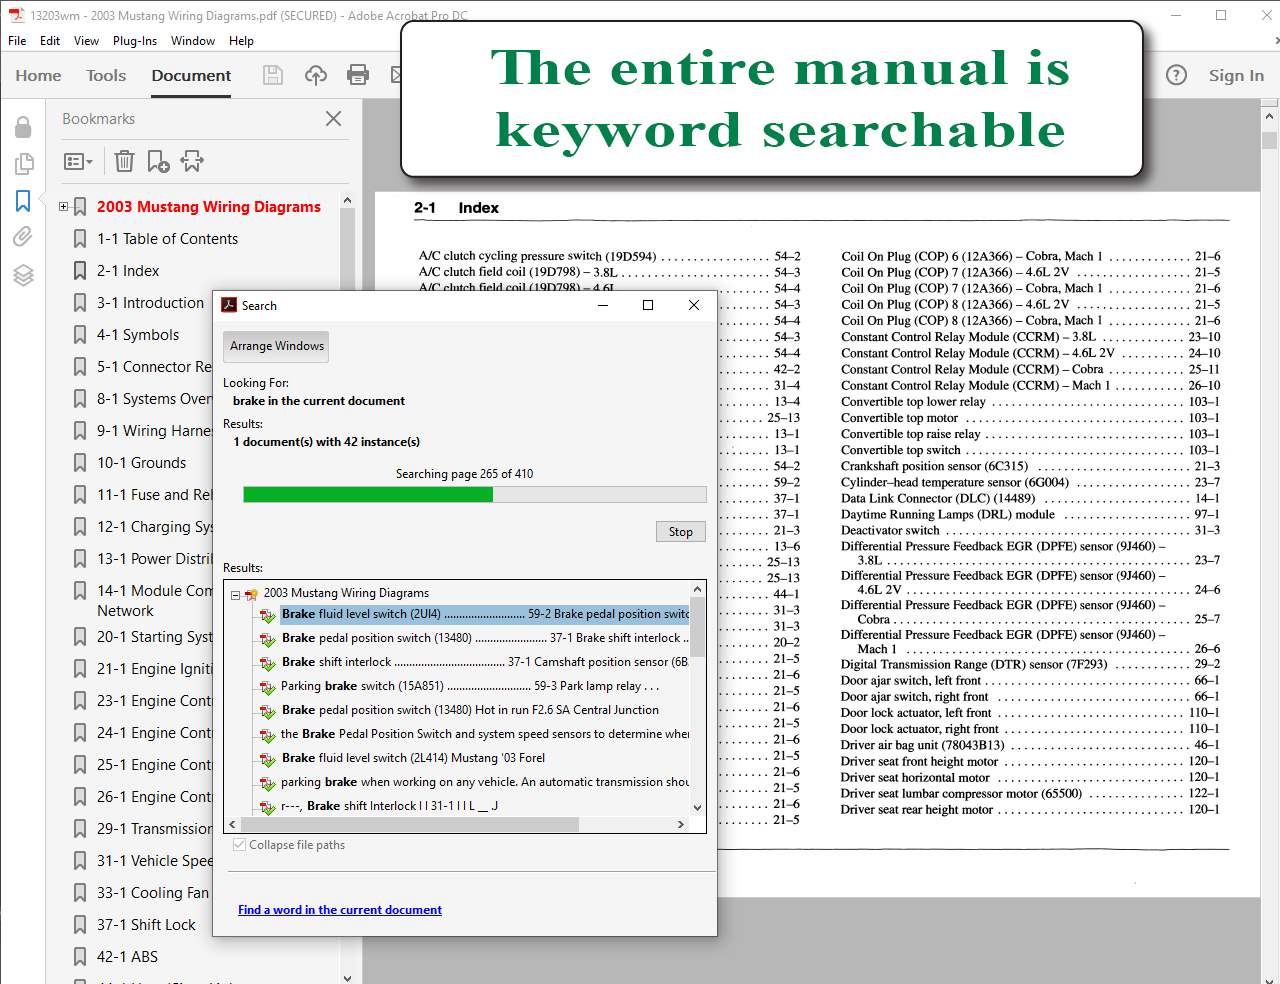This screenshot has height=984, width=1280.
Task: Click the green search progress bar
Action: point(368,494)
